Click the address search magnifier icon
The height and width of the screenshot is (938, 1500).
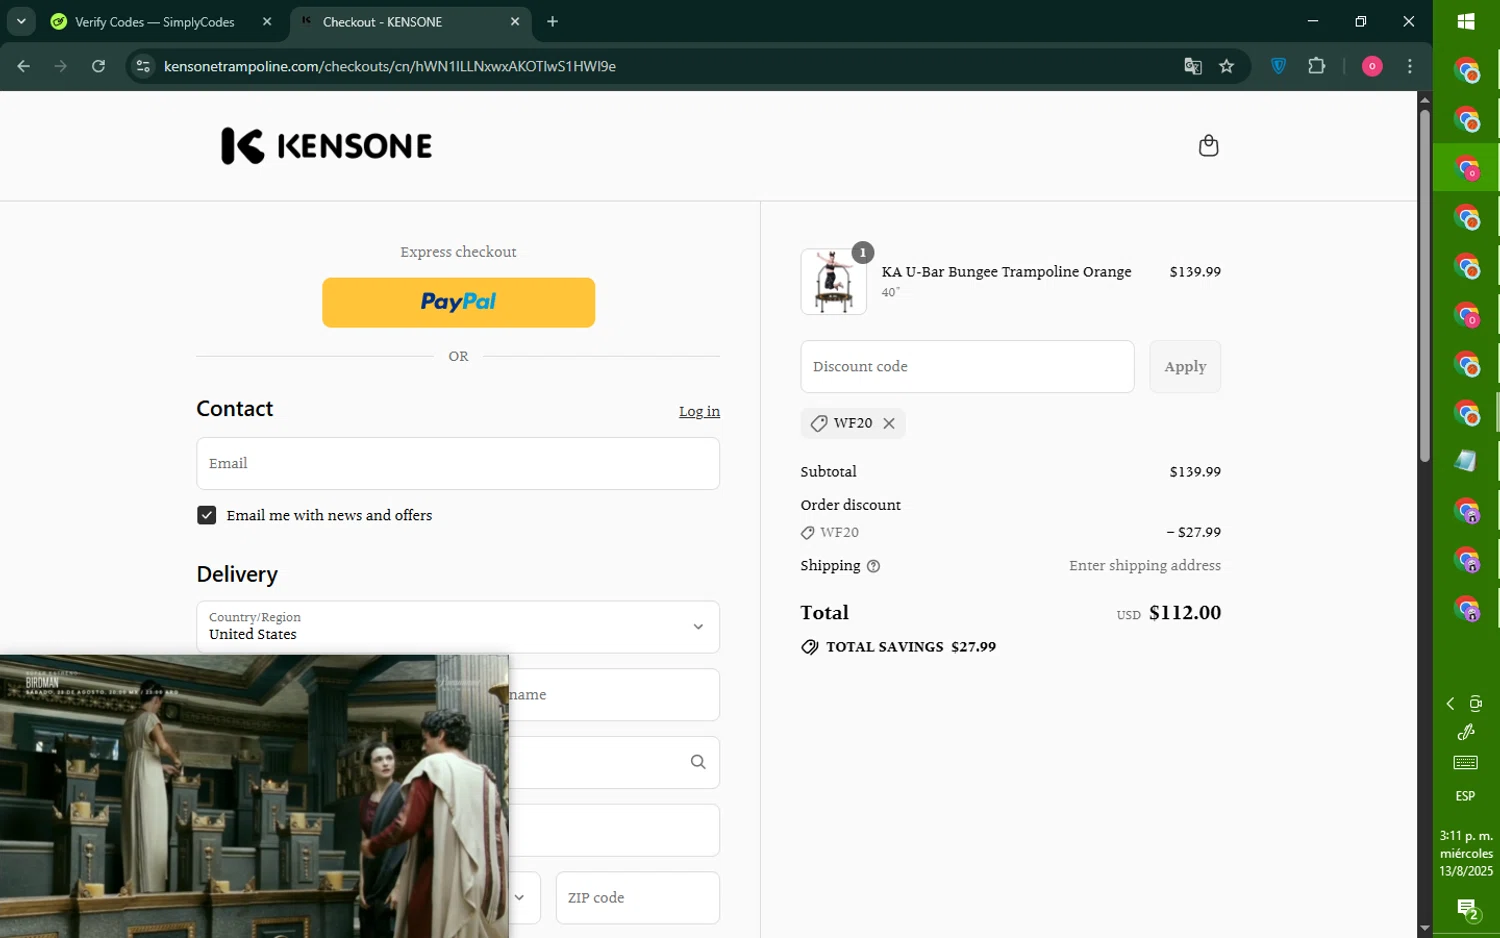point(698,762)
